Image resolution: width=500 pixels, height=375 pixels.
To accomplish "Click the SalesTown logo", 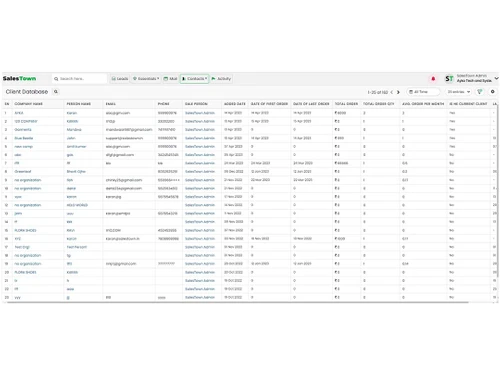I will pos(19,79).
